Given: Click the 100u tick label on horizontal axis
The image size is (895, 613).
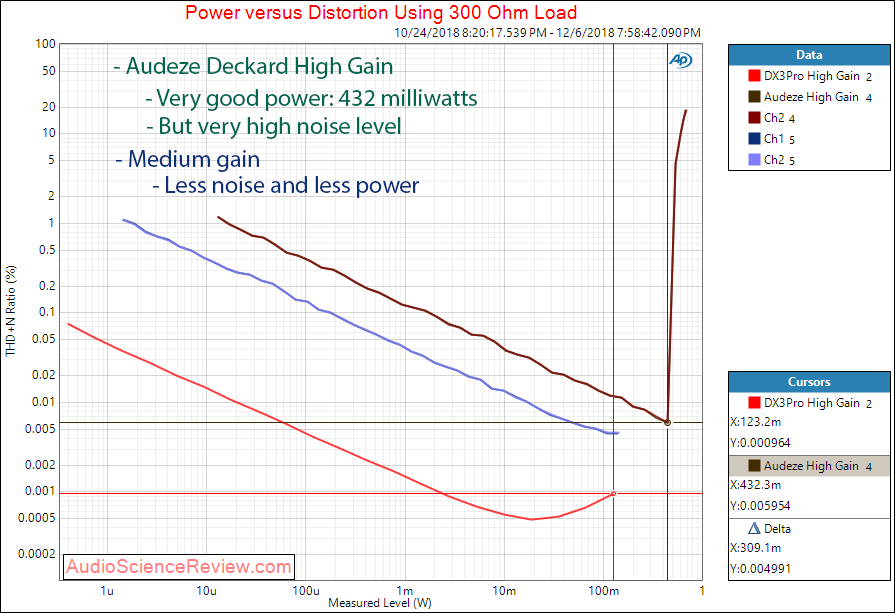Looking at the screenshot, I should tap(306, 591).
